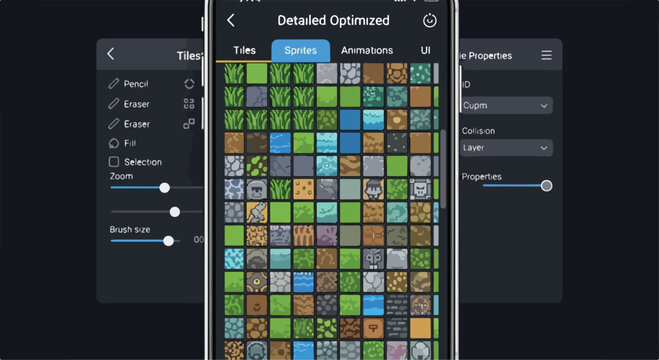Screen dimensions: 659x360
Task: Select the gray skull face tile in ninth row
Action: click(x=373, y=258)
